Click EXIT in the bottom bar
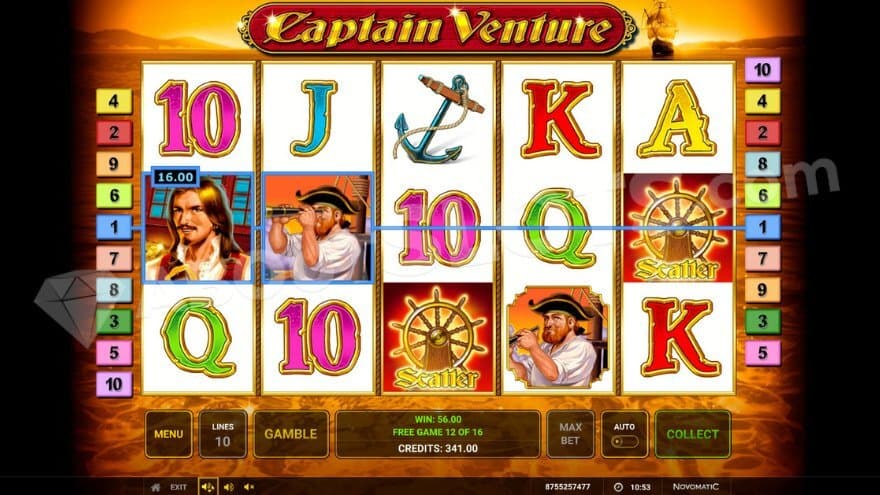This screenshot has width=880, height=495. point(178,487)
